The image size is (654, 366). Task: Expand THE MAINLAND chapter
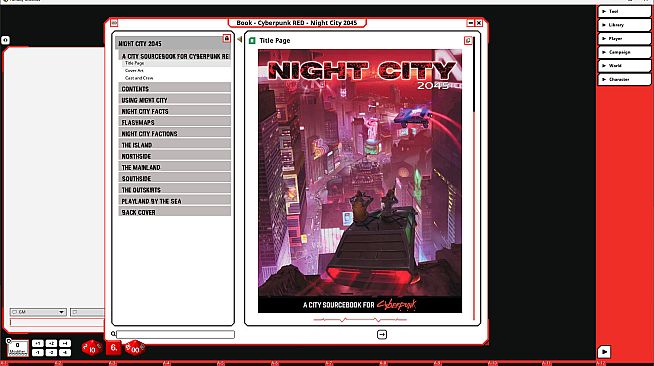pos(175,167)
